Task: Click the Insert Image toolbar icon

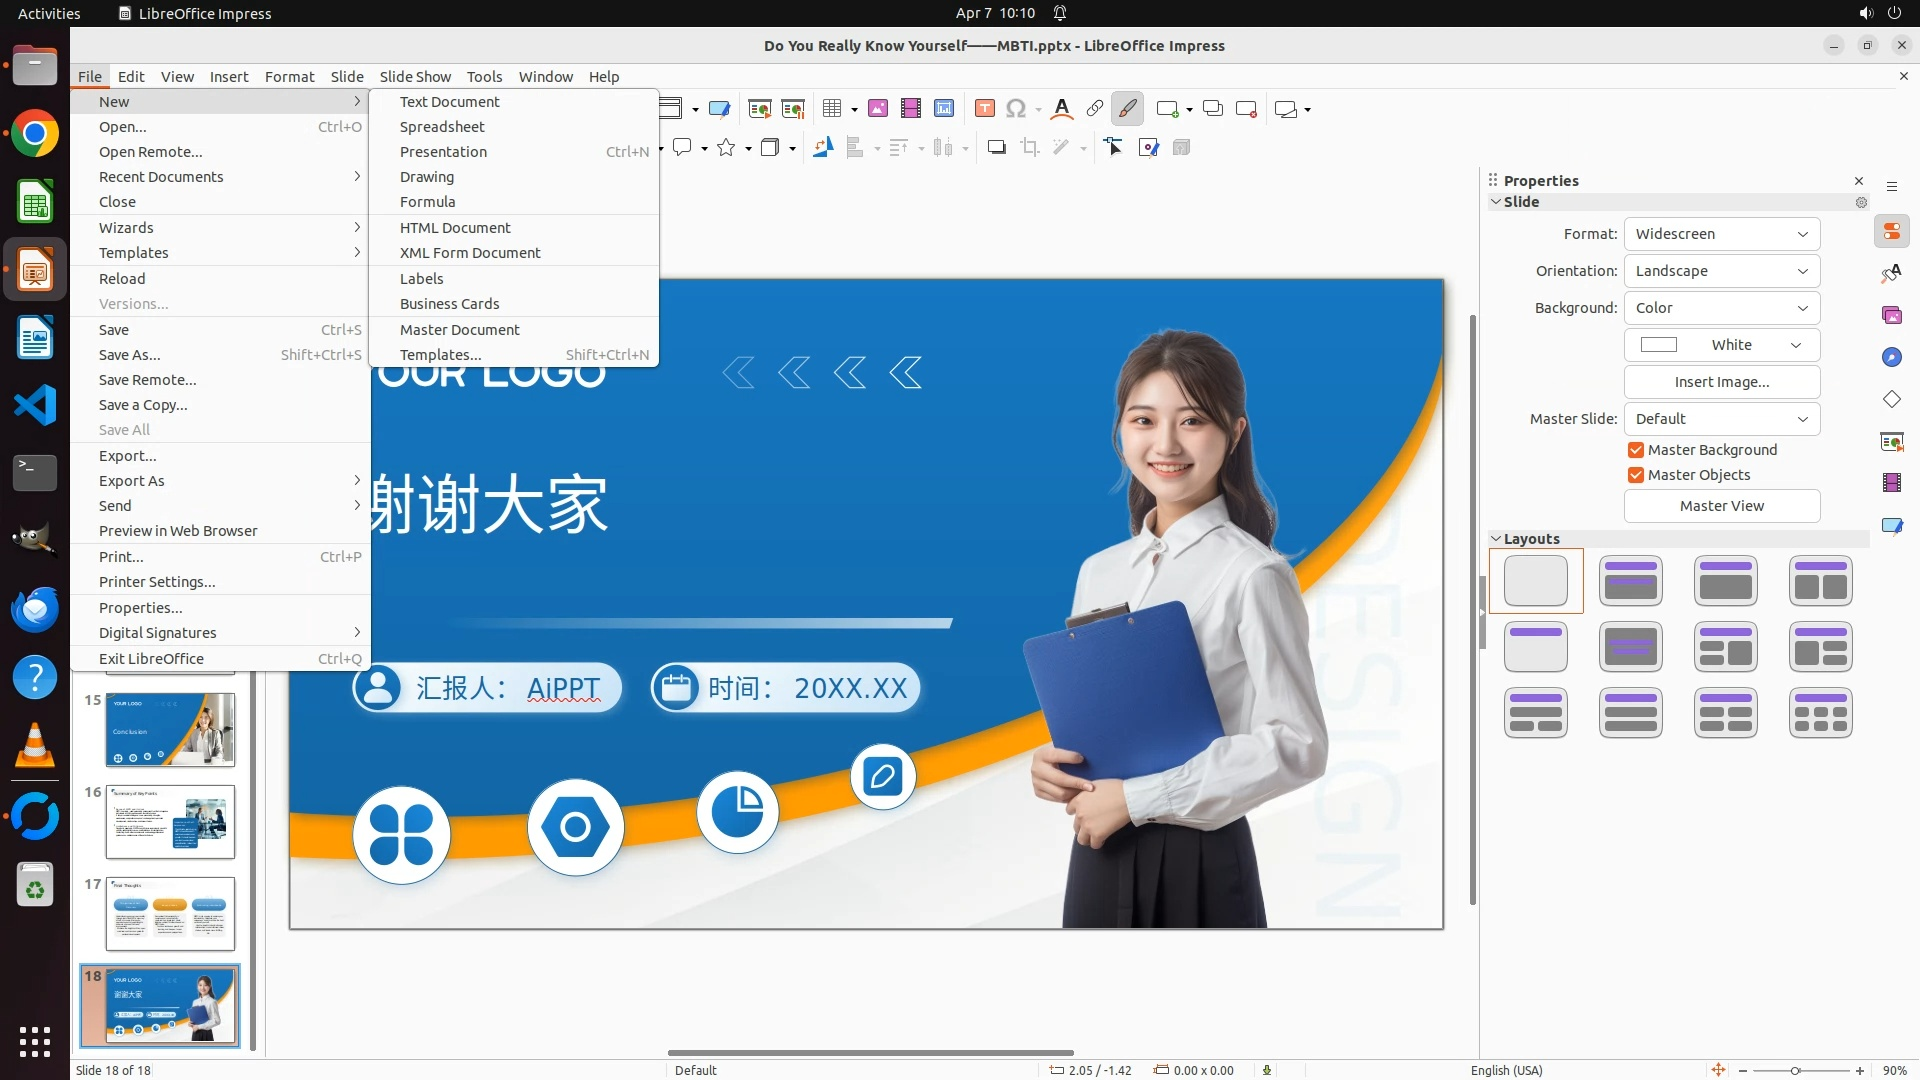Action: tap(878, 108)
